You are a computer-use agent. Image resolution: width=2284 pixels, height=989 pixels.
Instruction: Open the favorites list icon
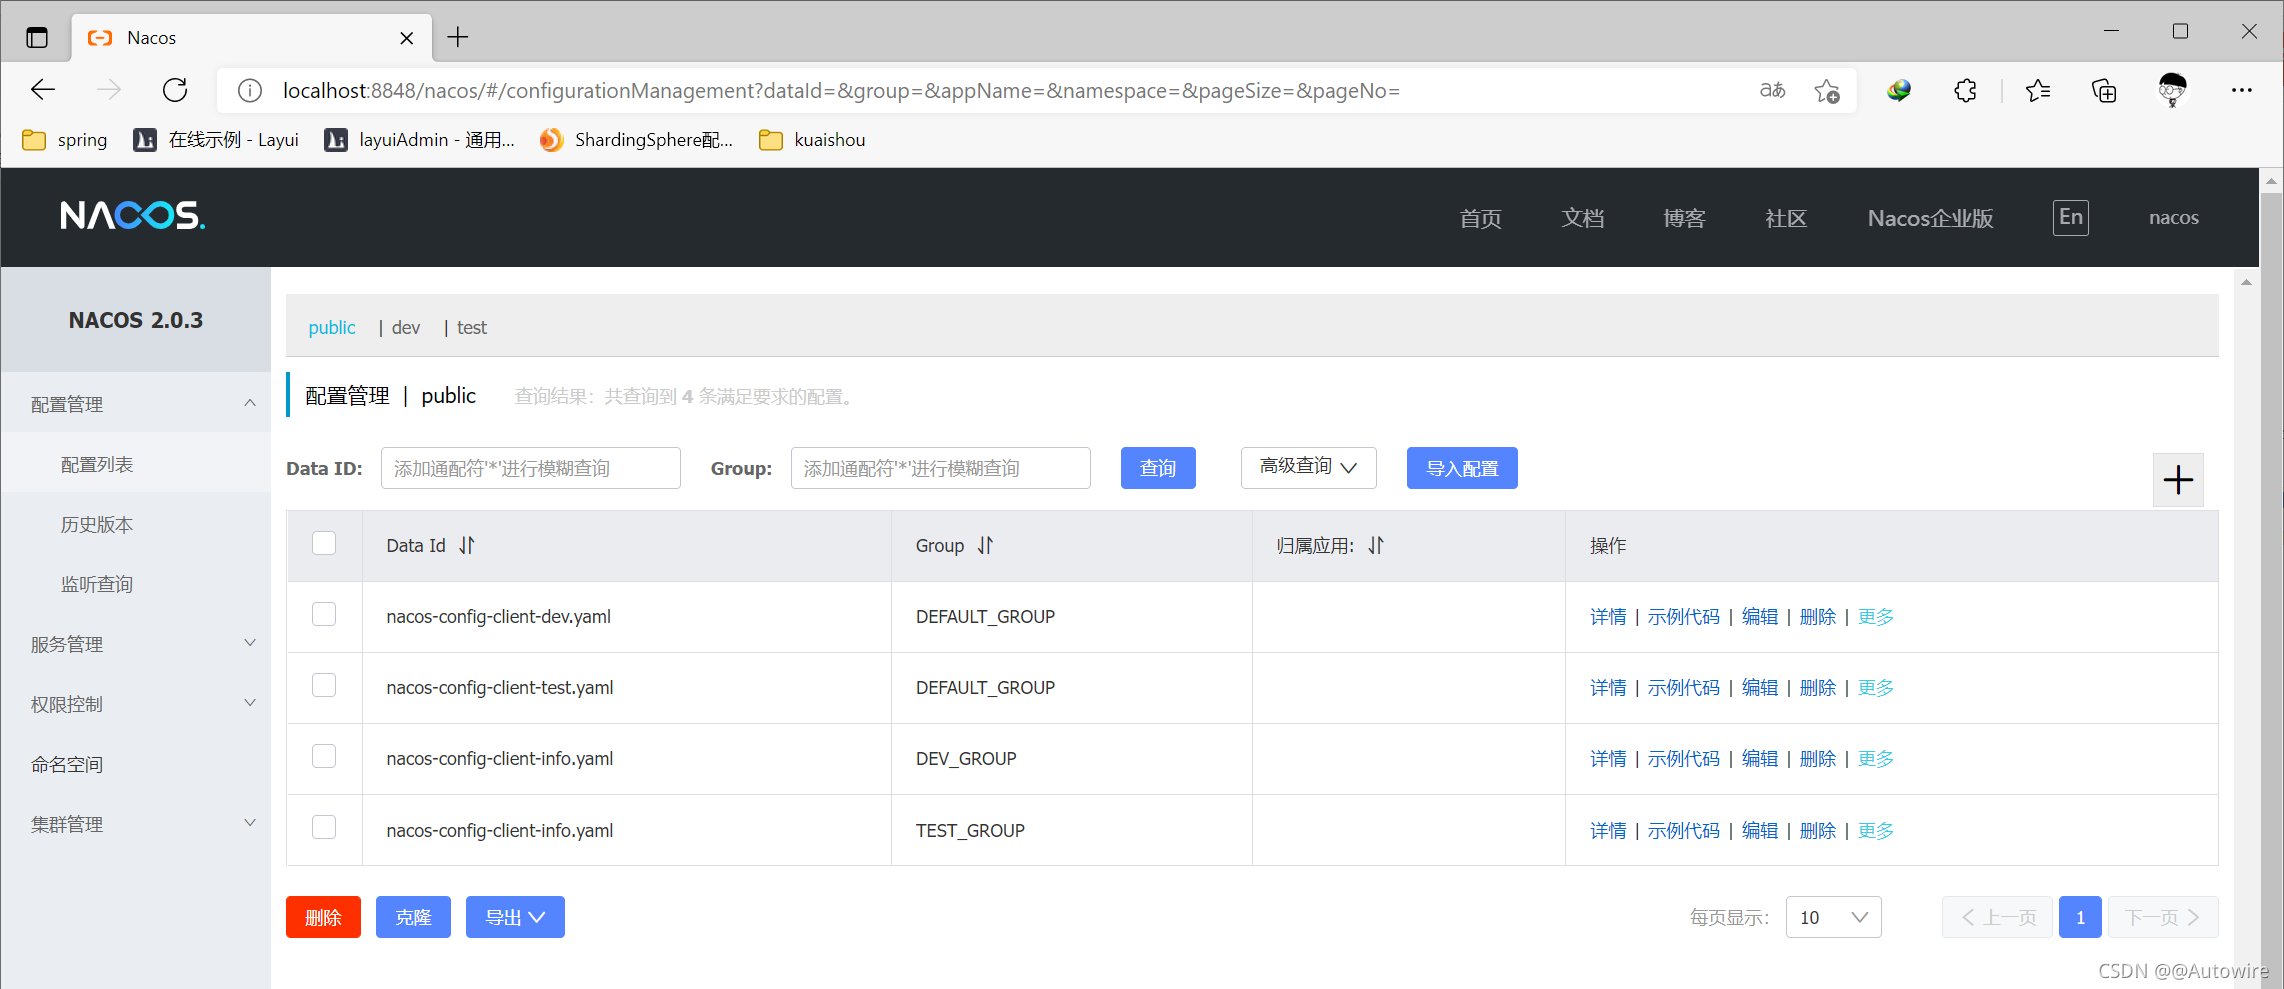point(2037,91)
